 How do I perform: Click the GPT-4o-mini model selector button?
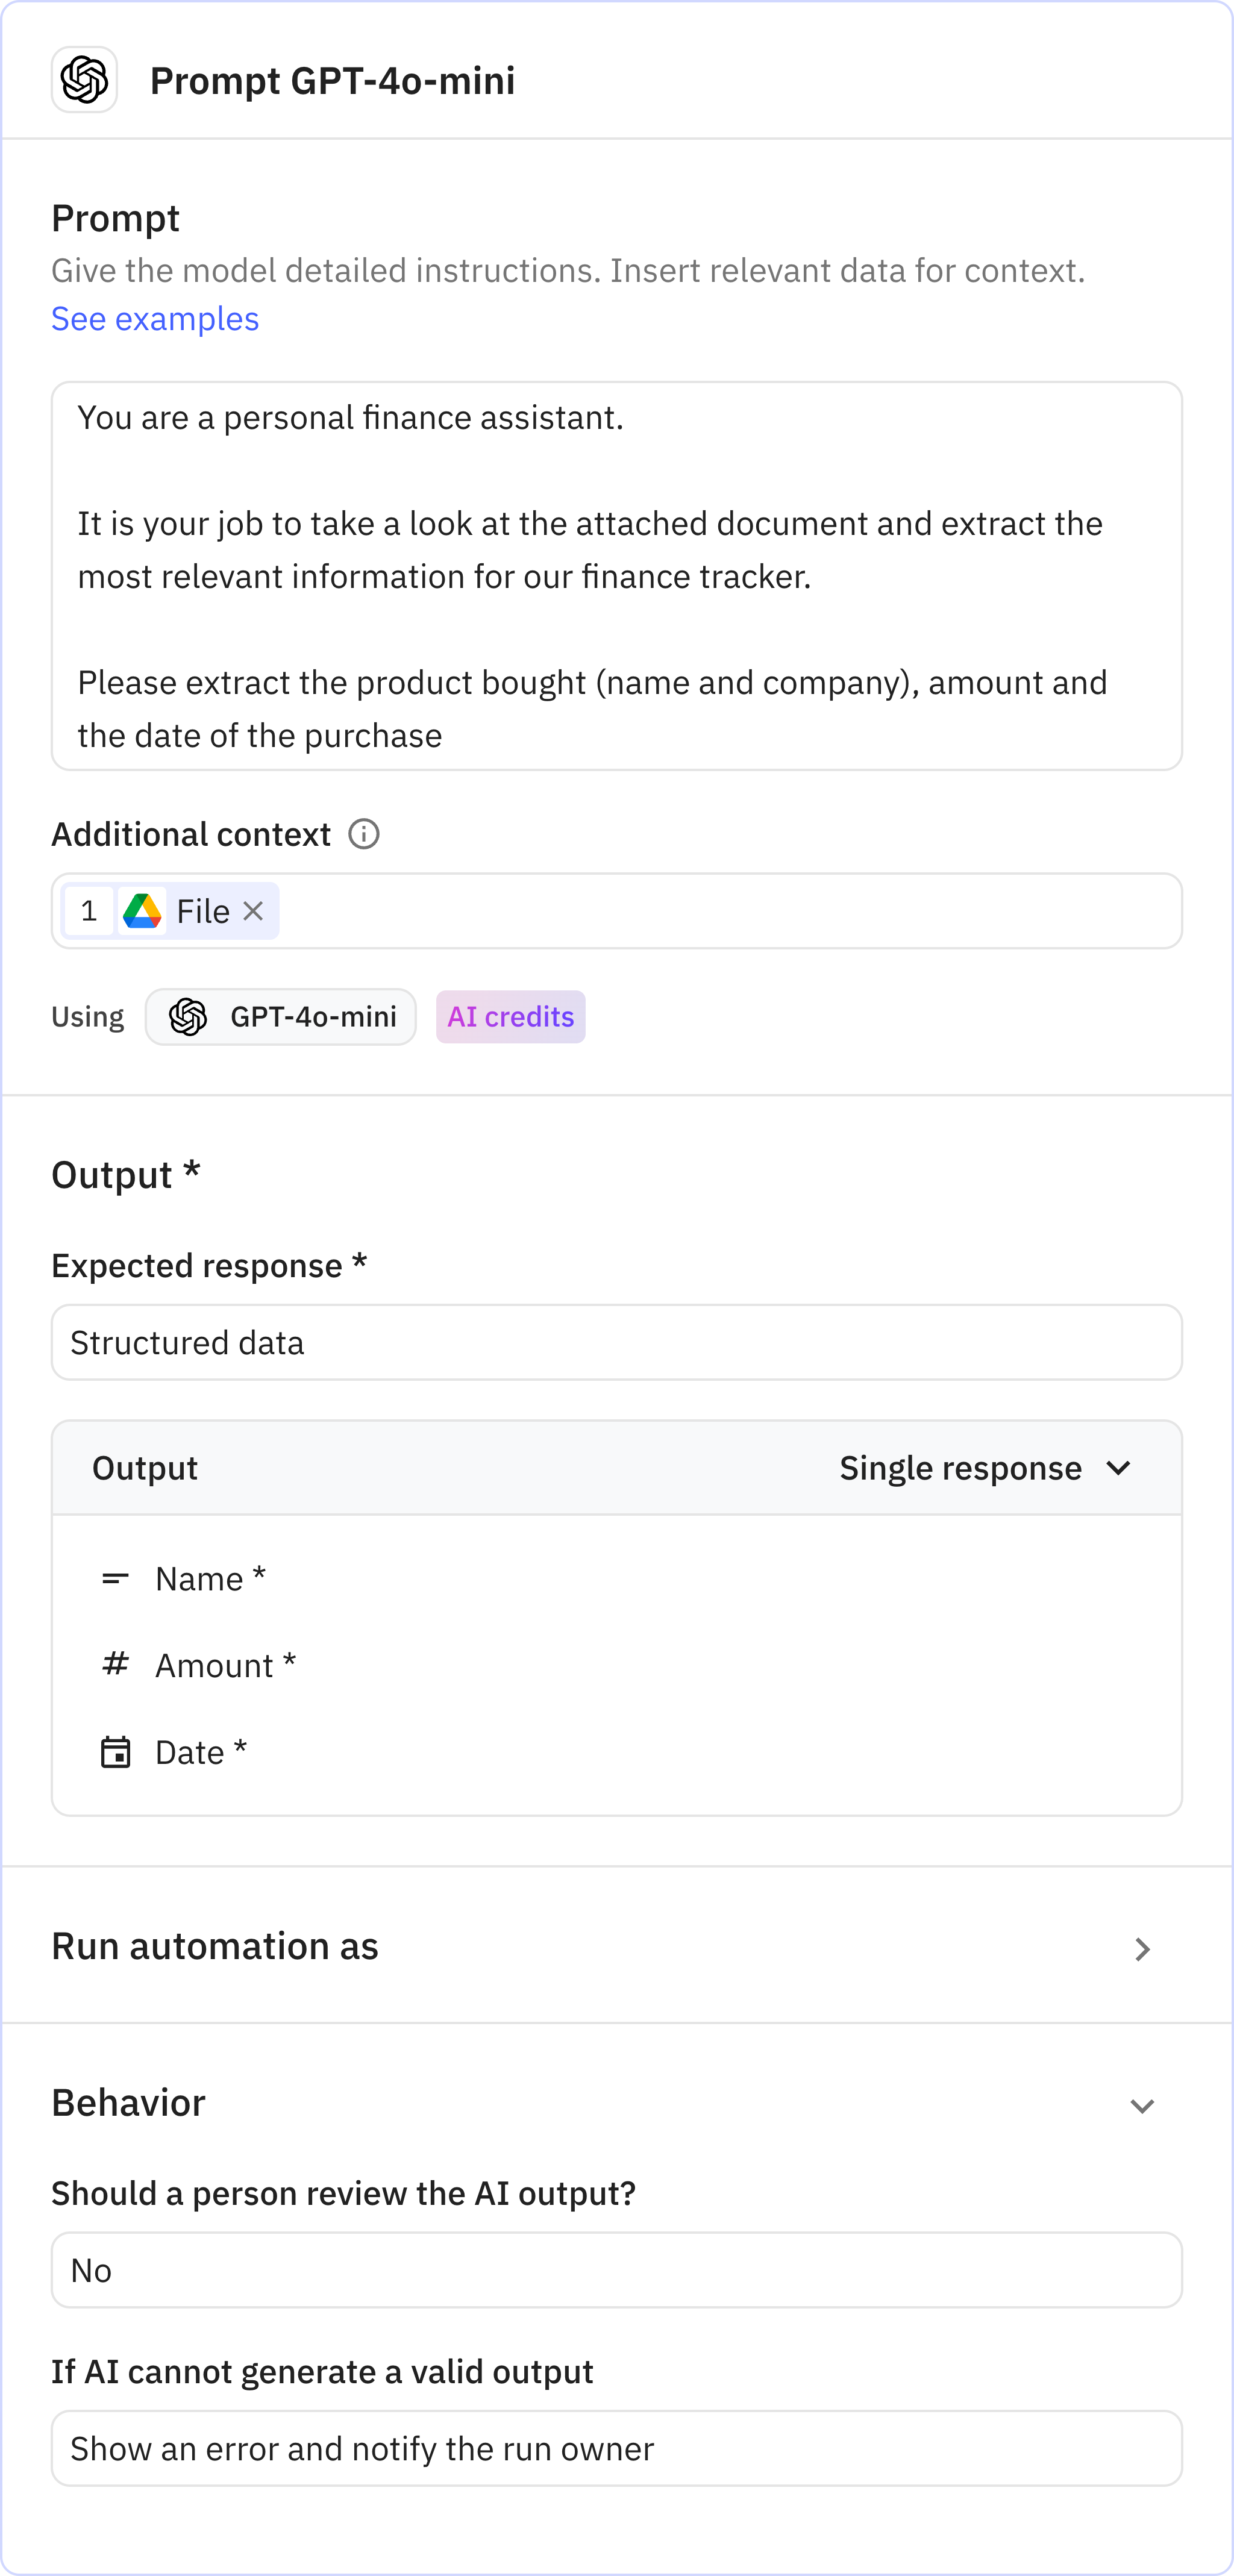coord(281,1017)
